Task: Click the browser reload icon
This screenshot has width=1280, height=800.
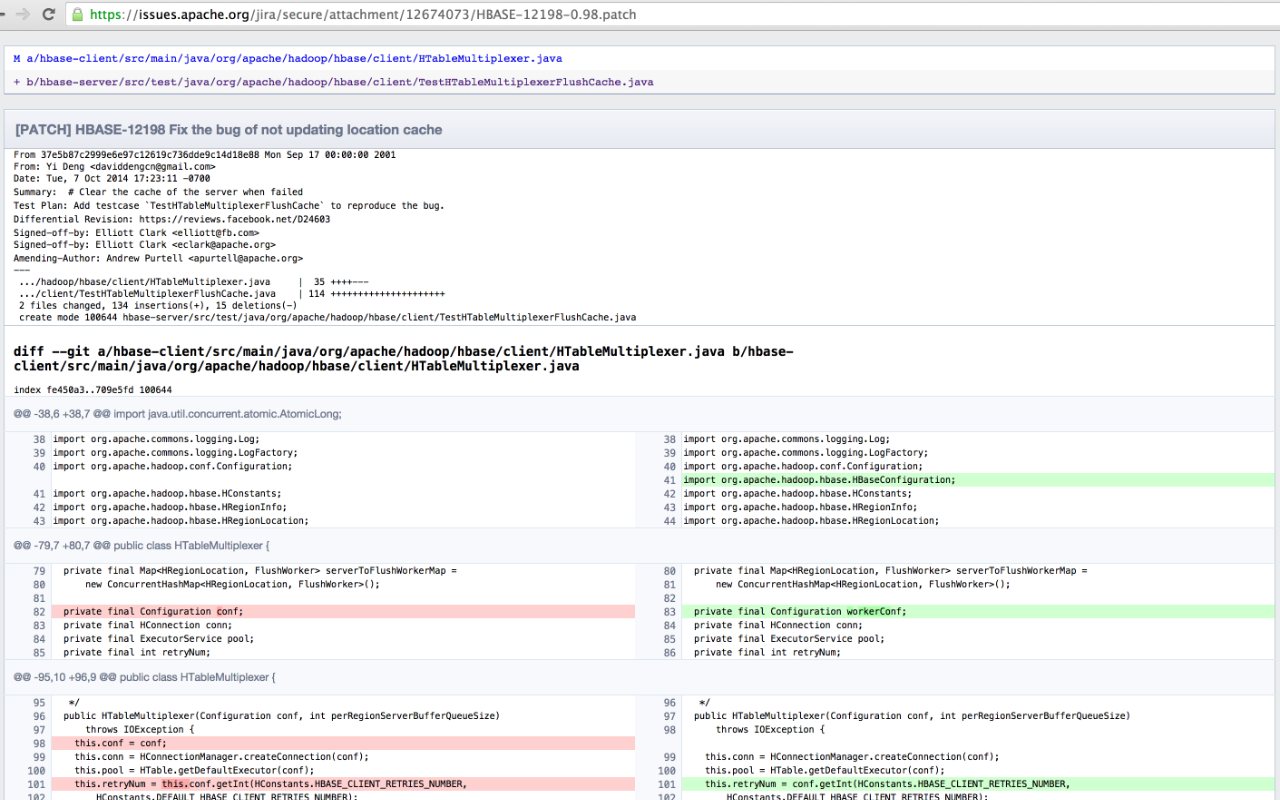Action: click(47, 14)
